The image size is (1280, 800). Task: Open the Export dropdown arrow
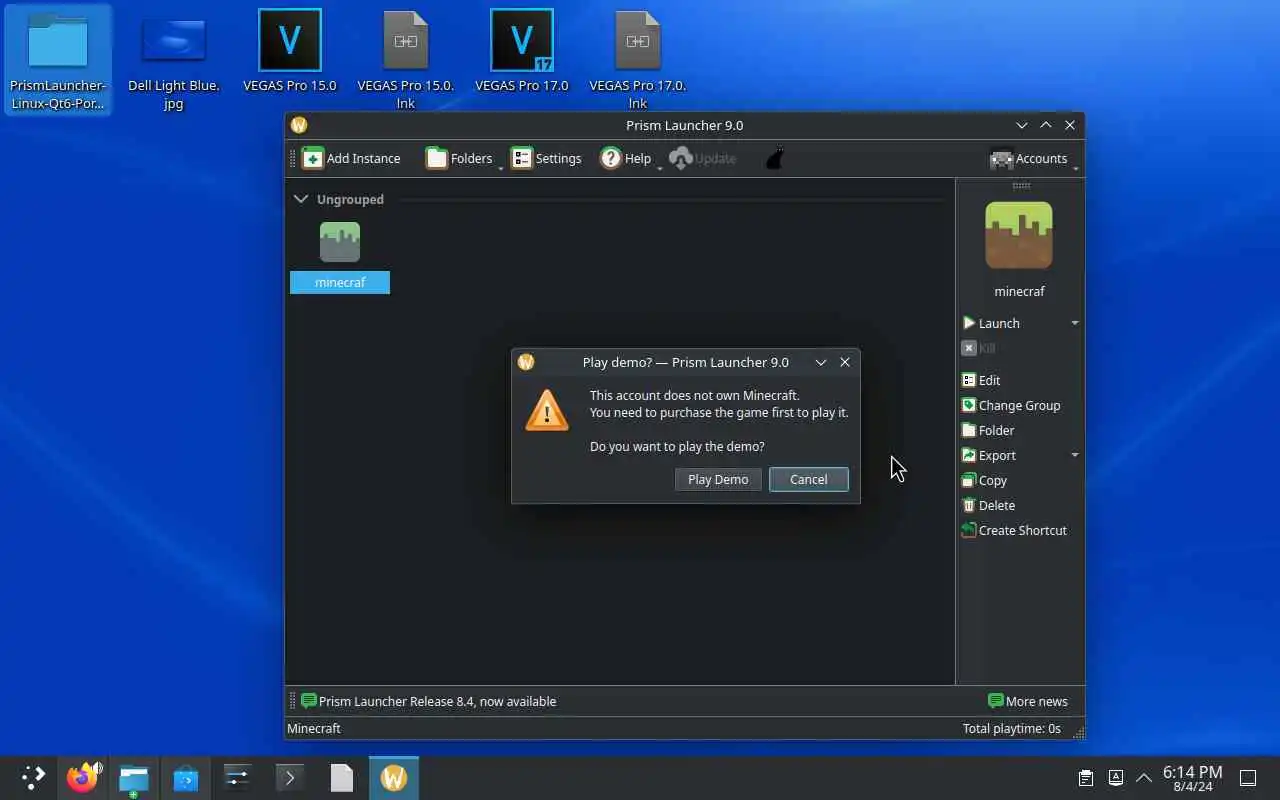1075,455
